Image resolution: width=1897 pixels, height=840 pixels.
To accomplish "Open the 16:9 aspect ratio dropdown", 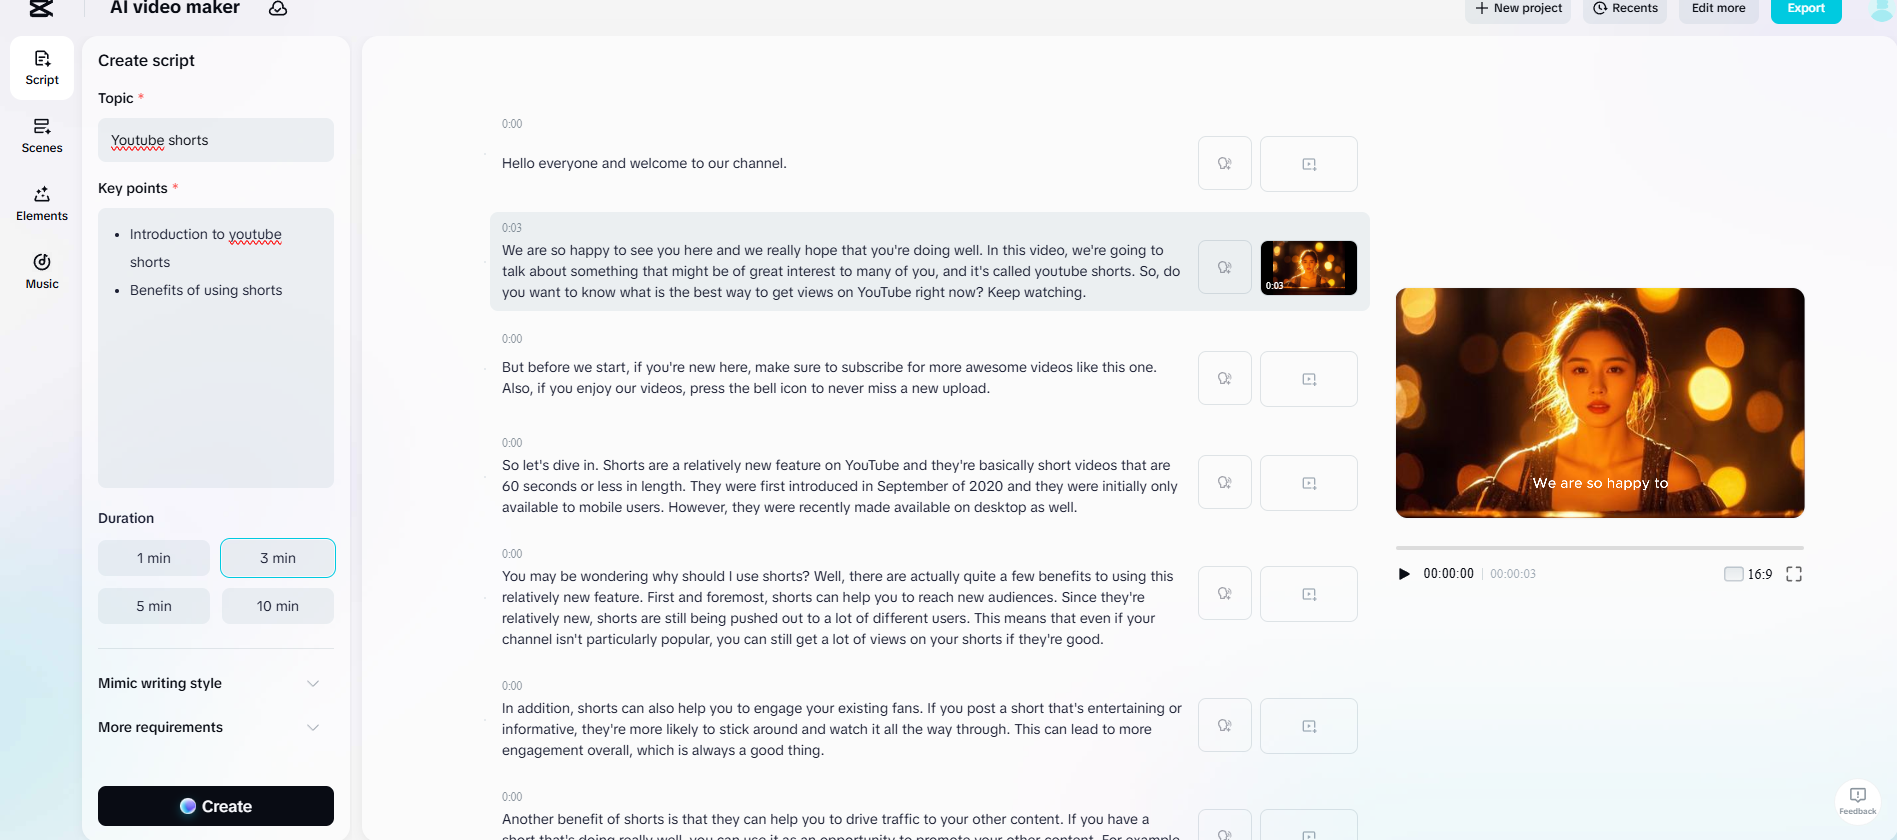I will coord(1748,574).
